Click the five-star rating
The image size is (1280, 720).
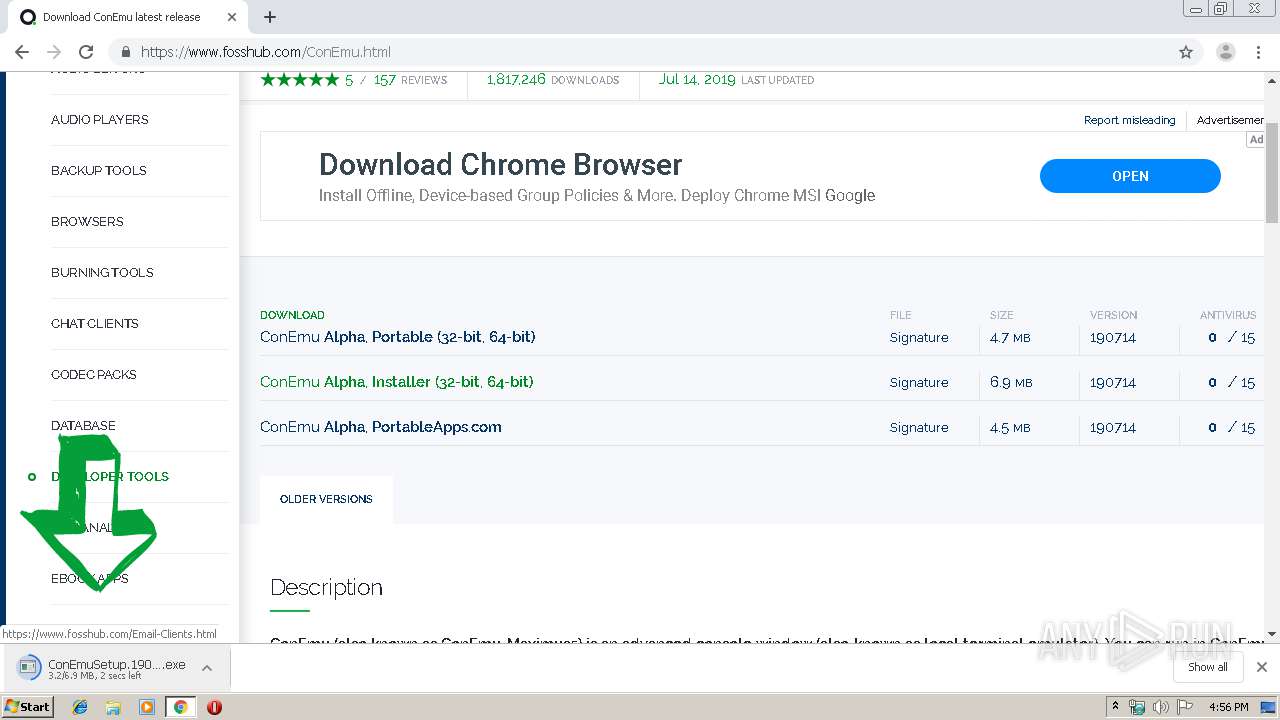[300, 80]
